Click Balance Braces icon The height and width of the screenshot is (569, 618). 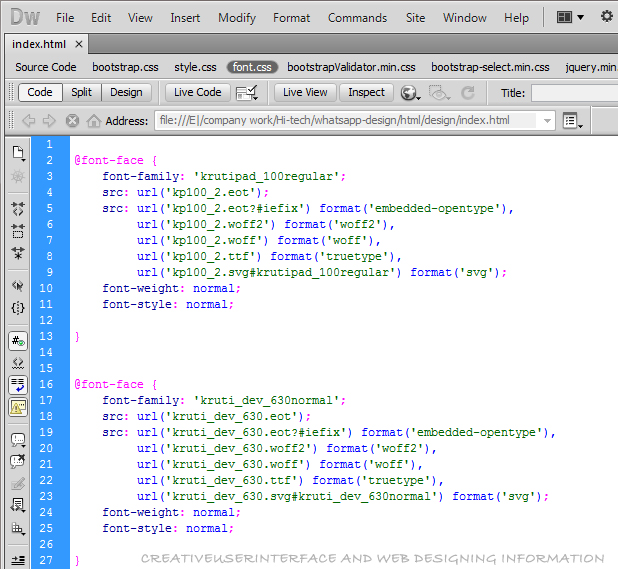coord(18,308)
